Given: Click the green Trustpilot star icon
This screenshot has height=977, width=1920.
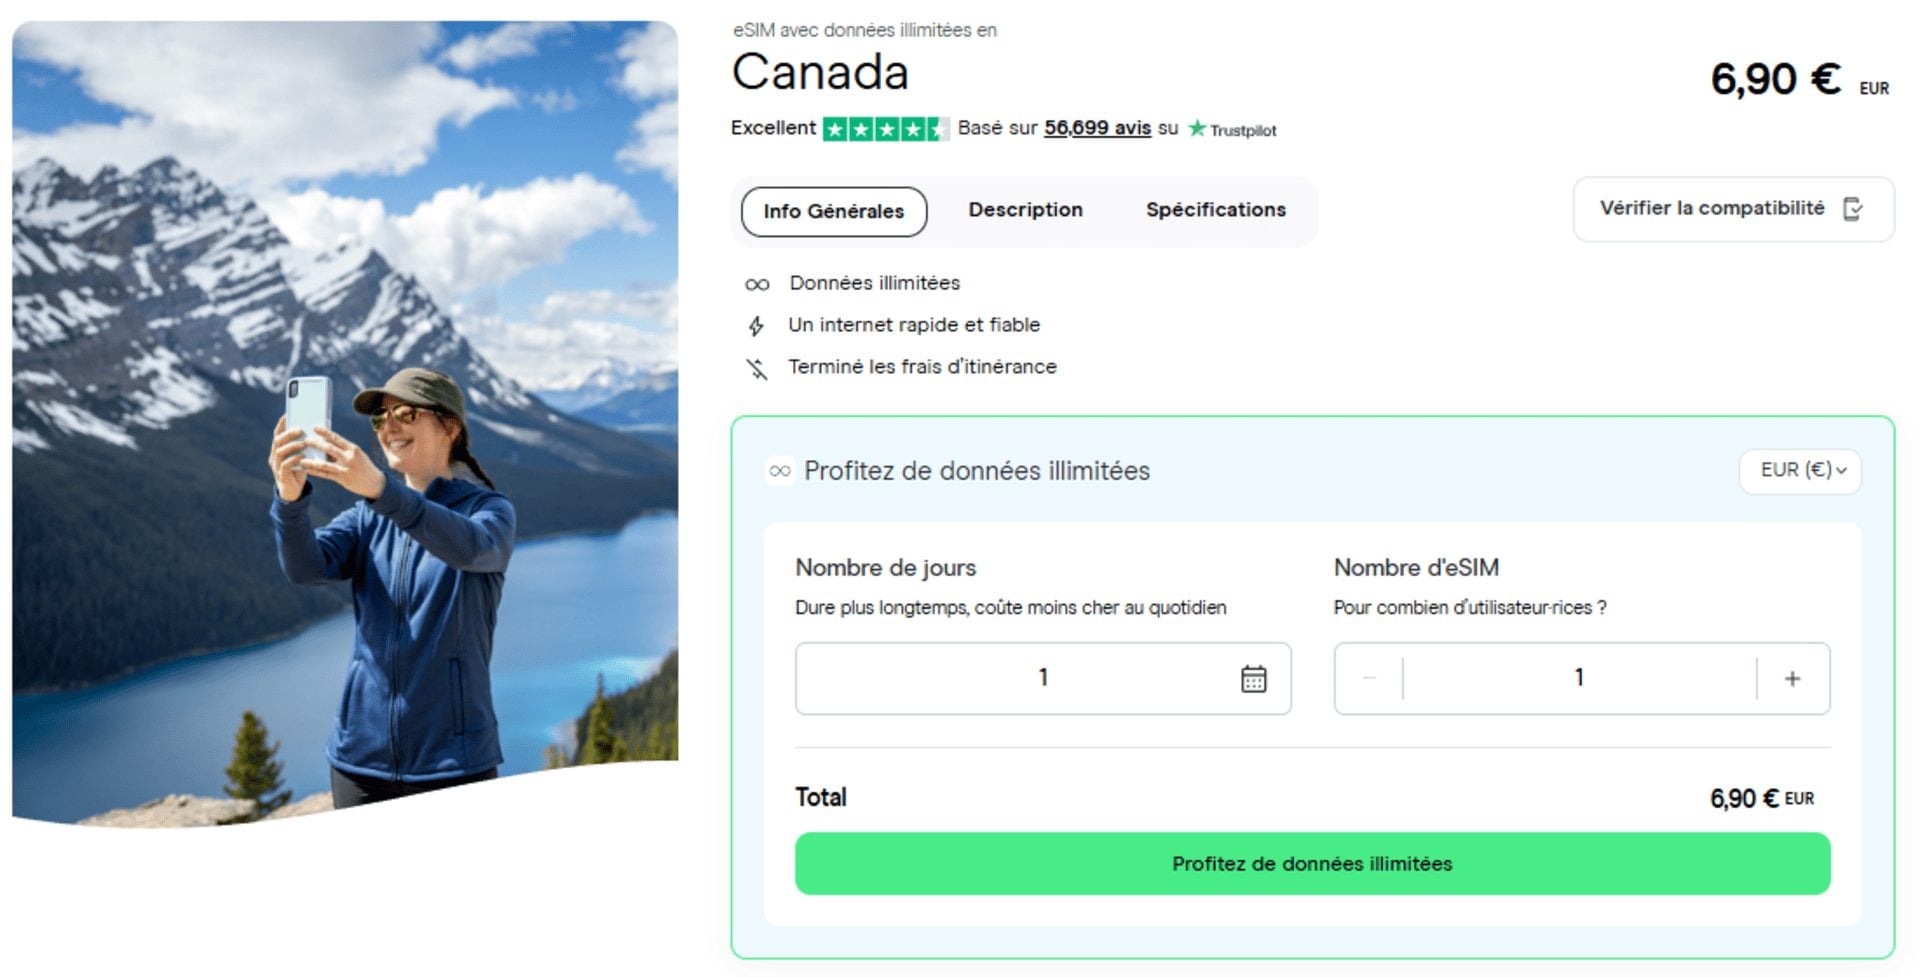Looking at the screenshot, I should point(1196,128).
